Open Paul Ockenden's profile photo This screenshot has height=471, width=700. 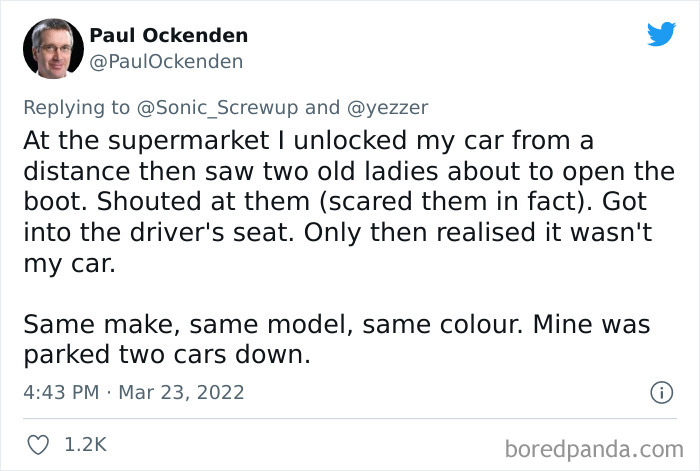[x=49, y=48]
